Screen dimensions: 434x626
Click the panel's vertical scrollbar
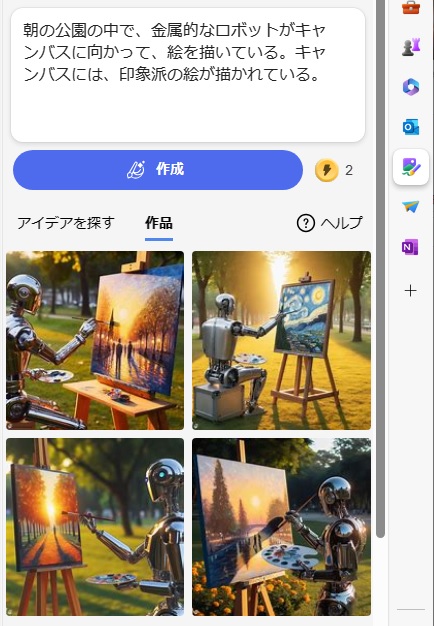380,267
